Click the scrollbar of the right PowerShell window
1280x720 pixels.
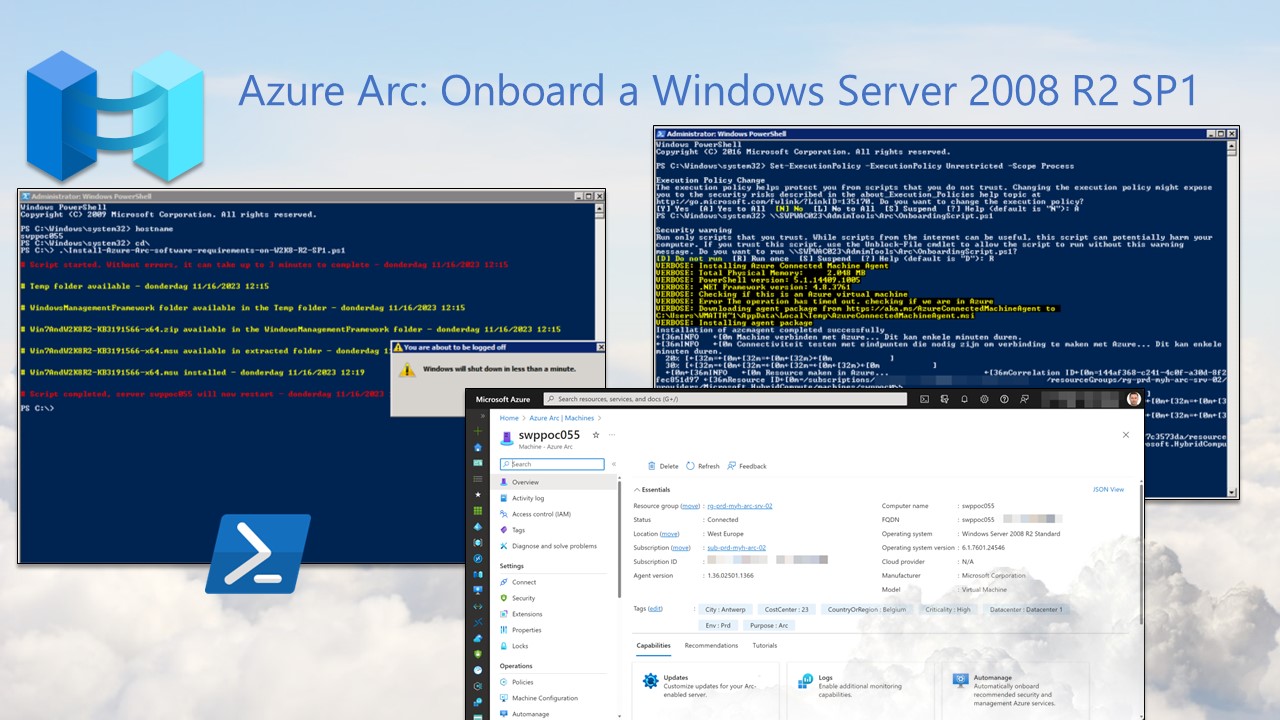[1232, 318]
